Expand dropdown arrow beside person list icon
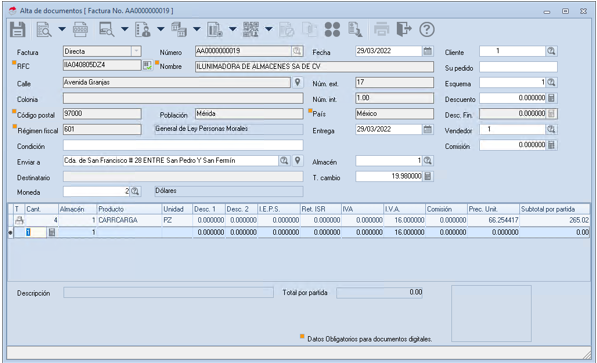 click(x=160, y=29)
